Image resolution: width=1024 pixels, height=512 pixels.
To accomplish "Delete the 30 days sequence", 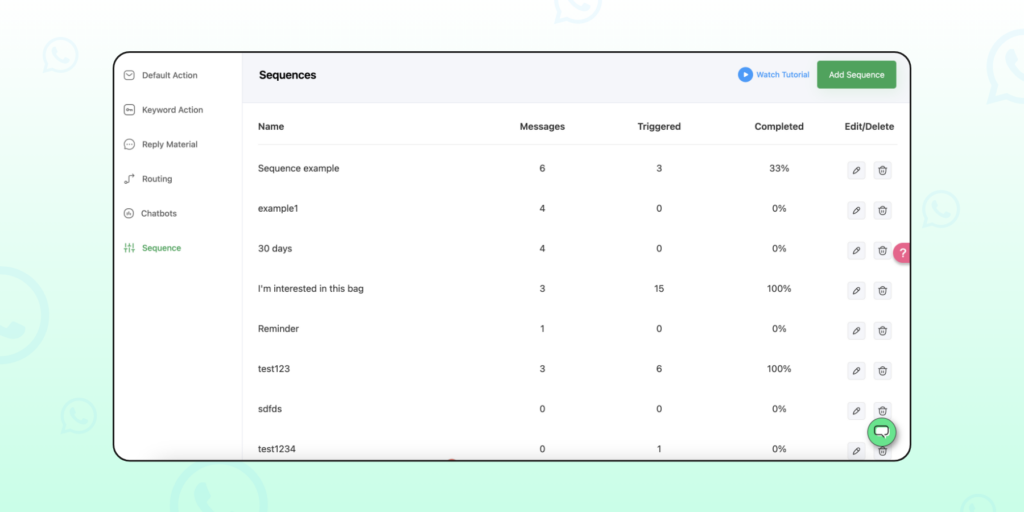I will (x=882, y=251).
